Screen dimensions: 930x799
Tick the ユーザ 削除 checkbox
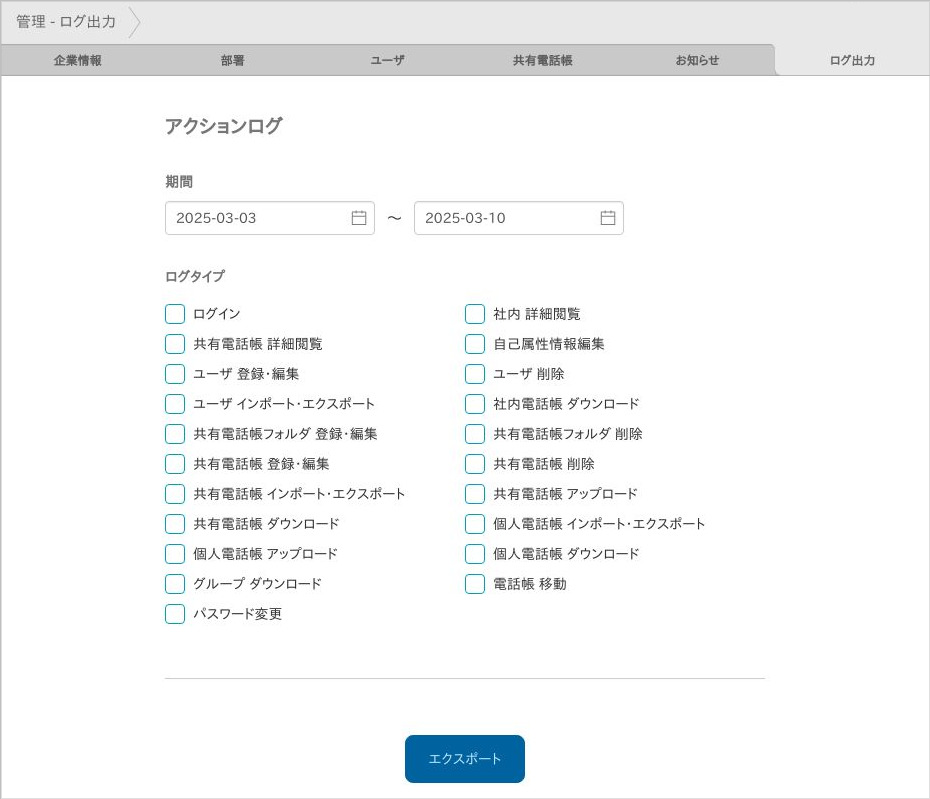click(475, 374)
